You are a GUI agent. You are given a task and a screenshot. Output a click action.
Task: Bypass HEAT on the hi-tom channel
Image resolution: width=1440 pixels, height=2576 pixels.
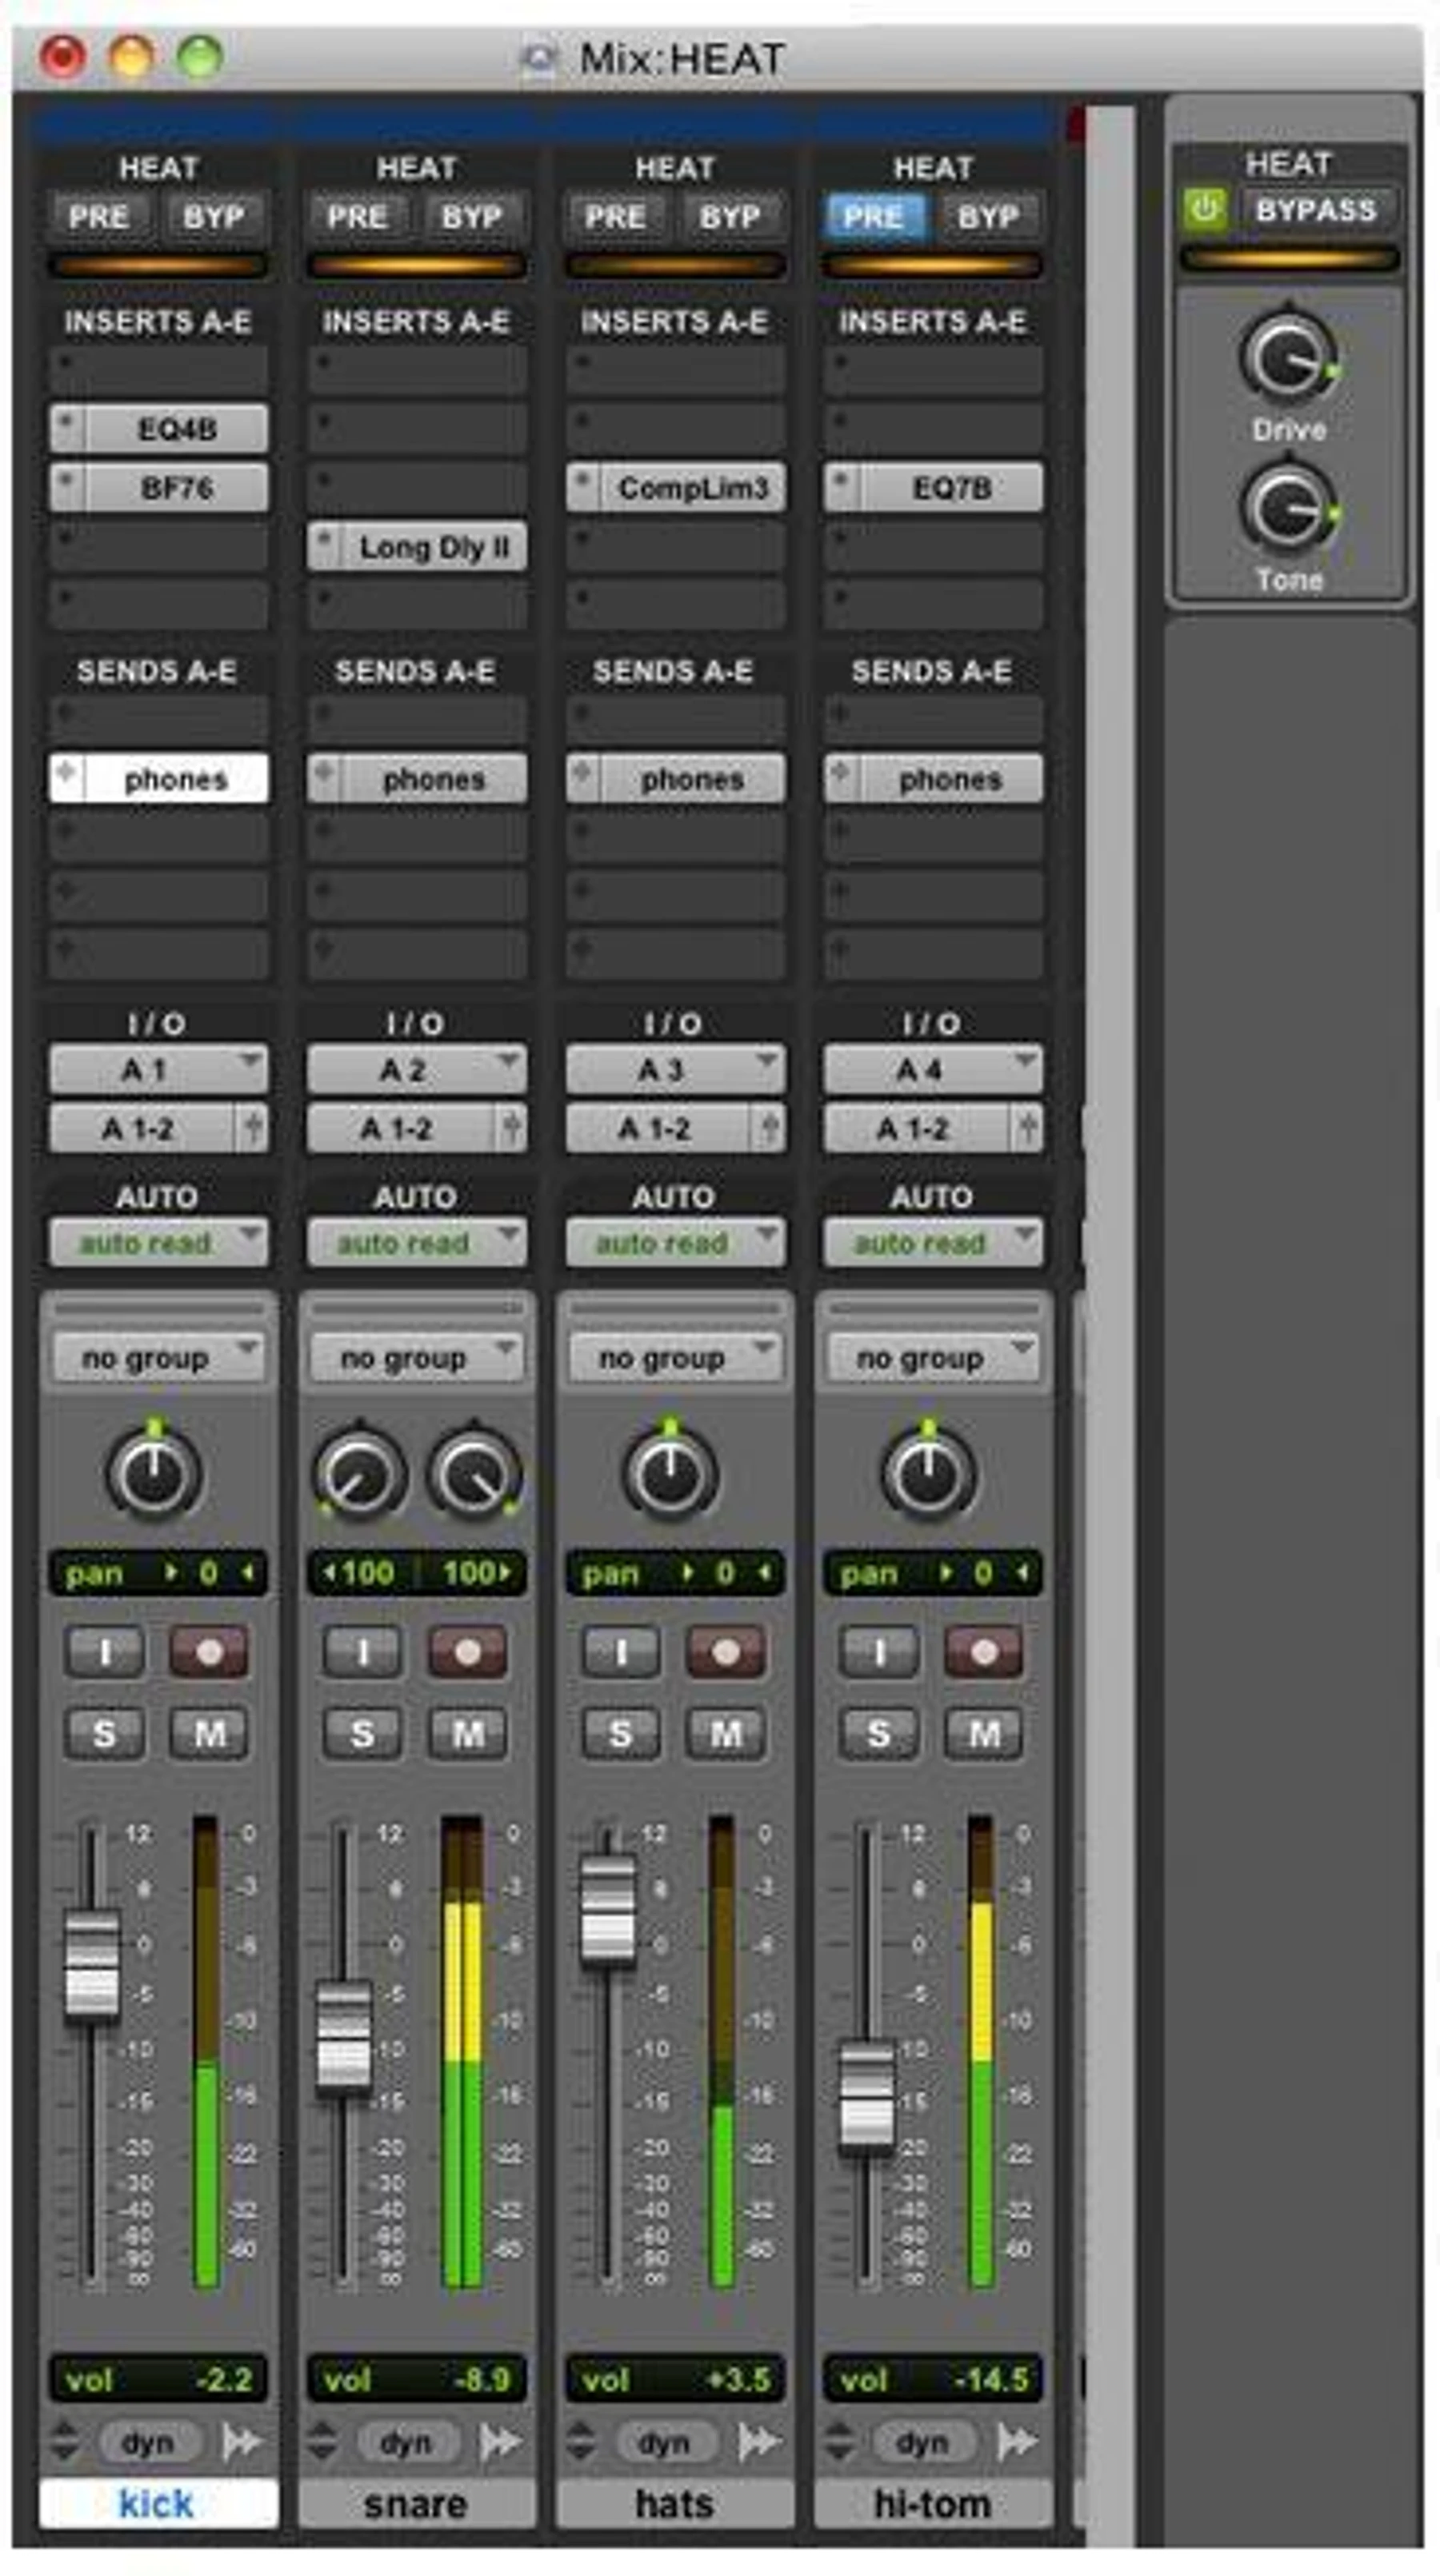[x=987, y=216]
